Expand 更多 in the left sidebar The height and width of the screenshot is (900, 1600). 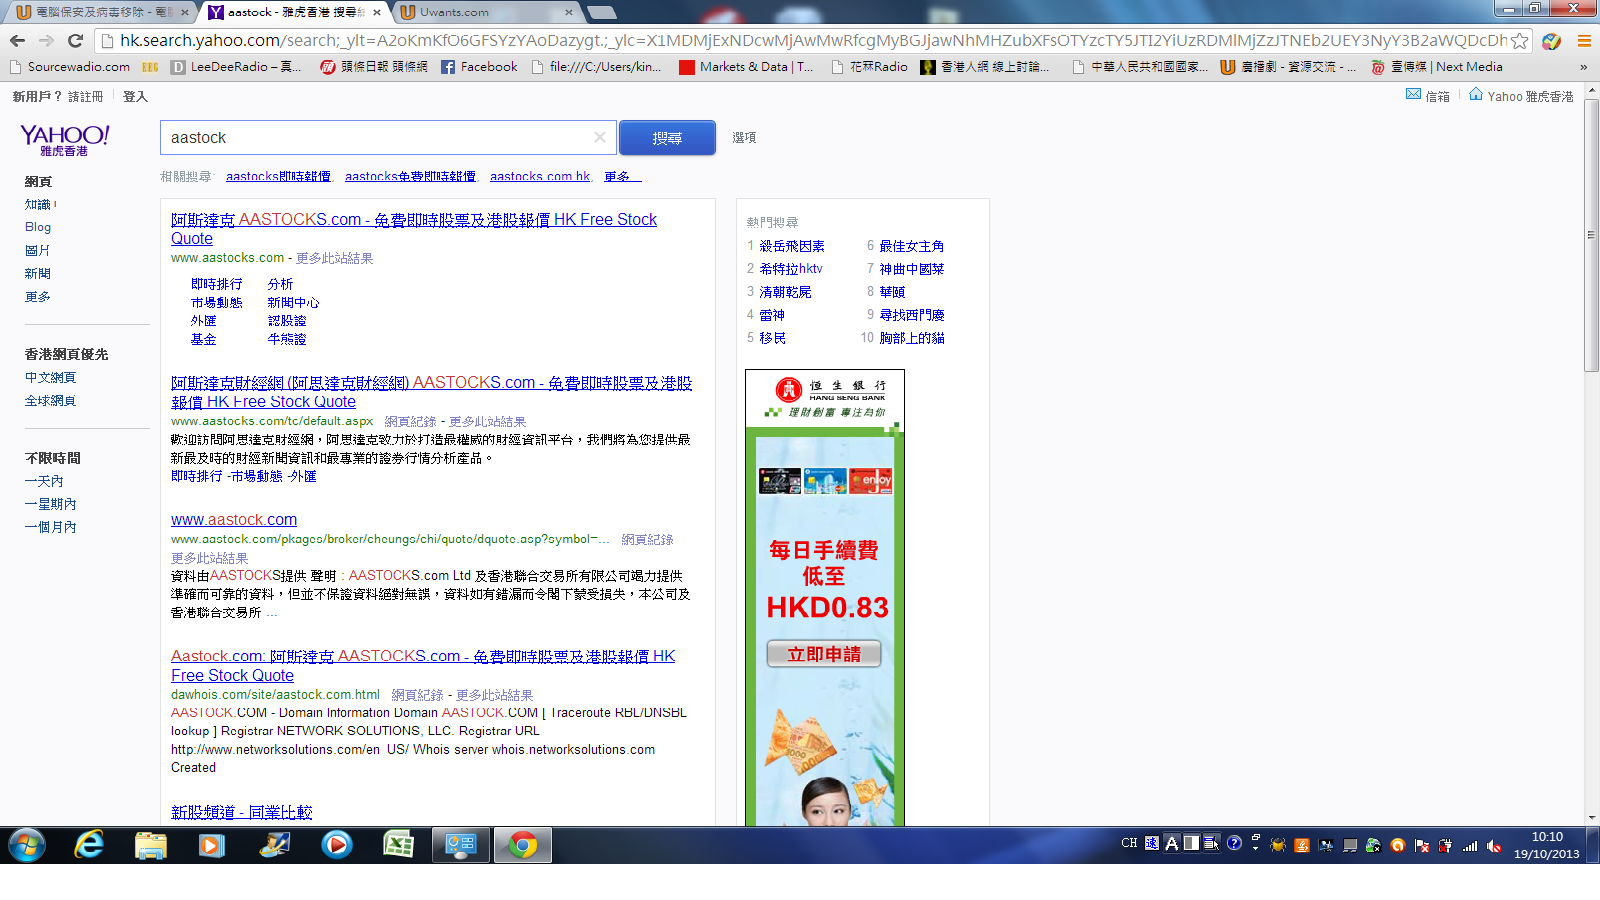[x=38, y=296]
